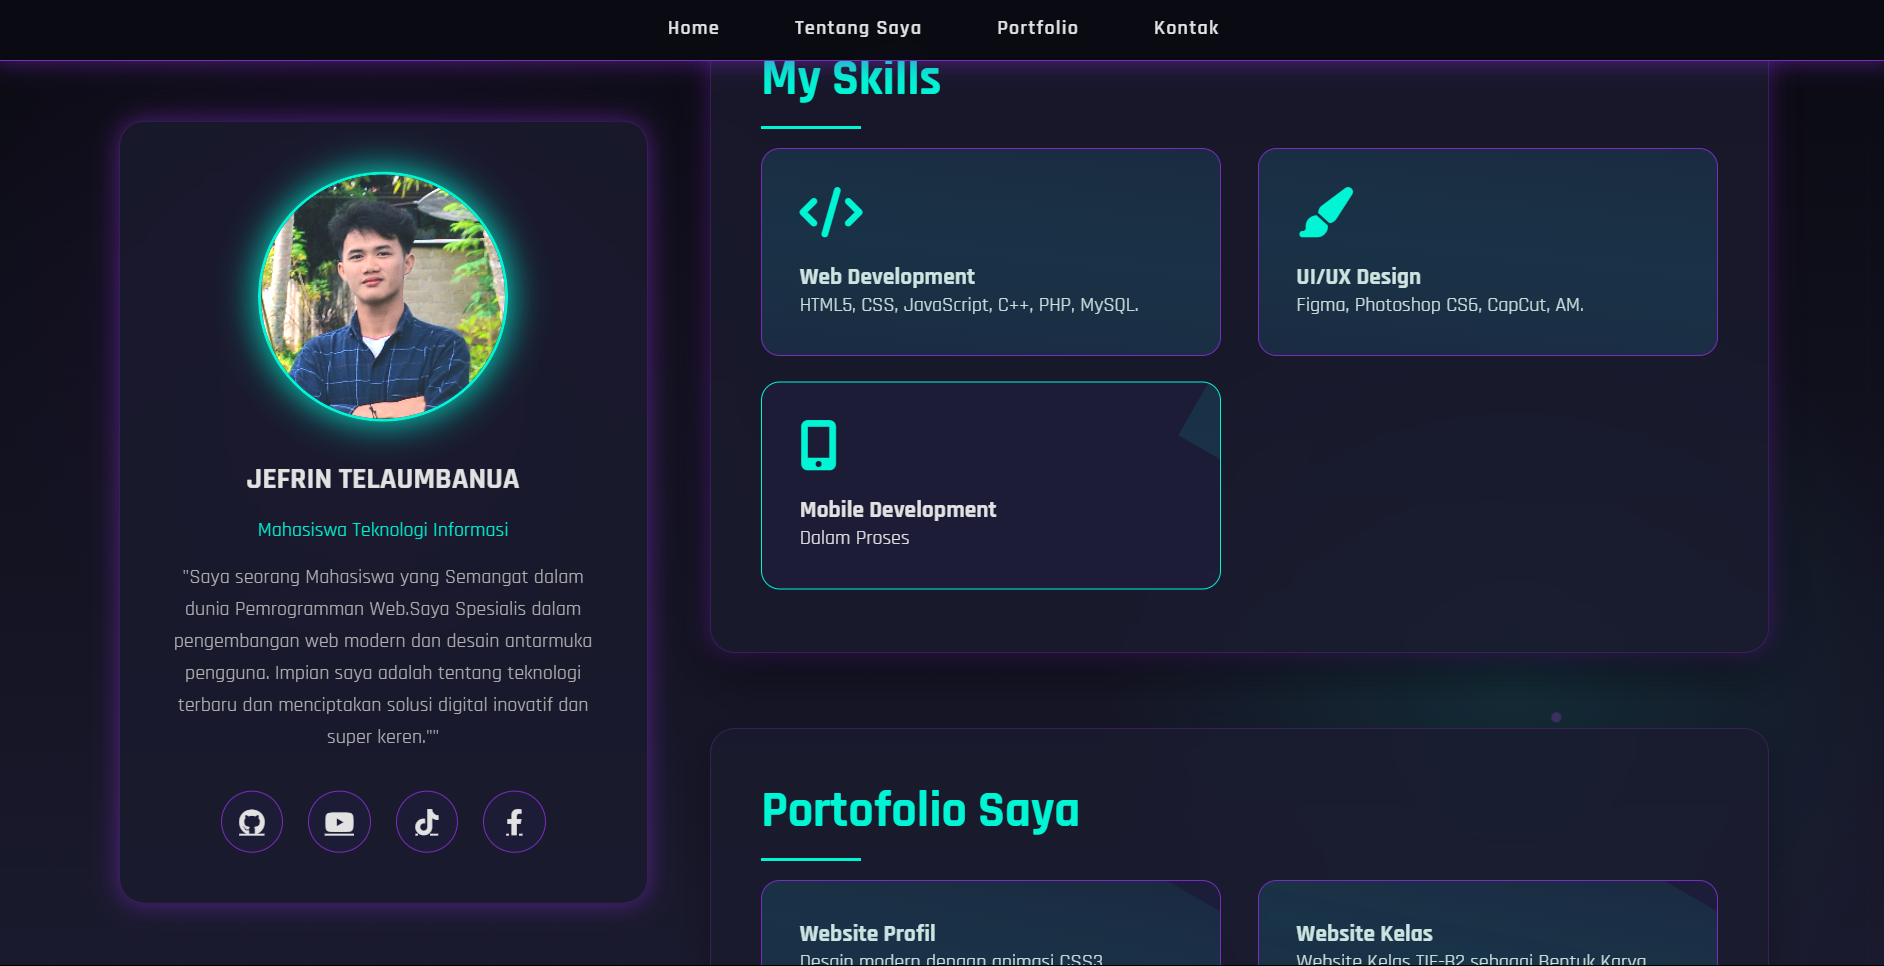
Task: Click the phone Mobile Development icon
Action: [x=818, y=445]
